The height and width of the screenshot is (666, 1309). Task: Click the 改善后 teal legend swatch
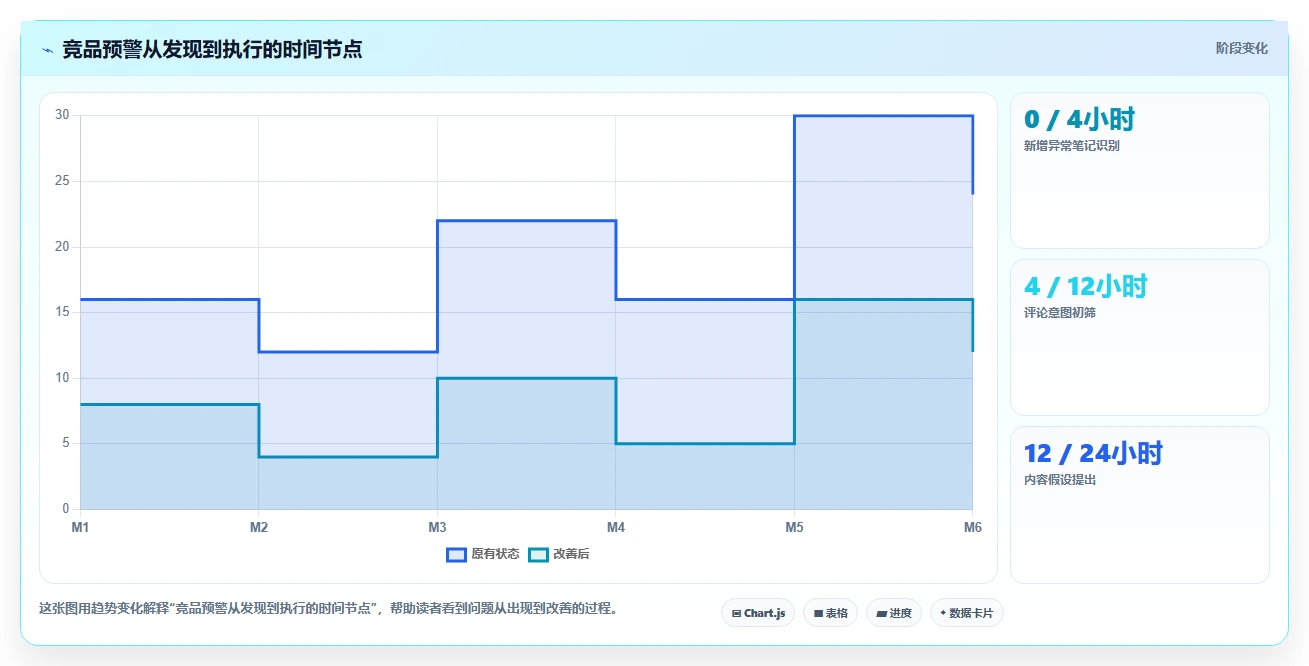tap(538, 554)
